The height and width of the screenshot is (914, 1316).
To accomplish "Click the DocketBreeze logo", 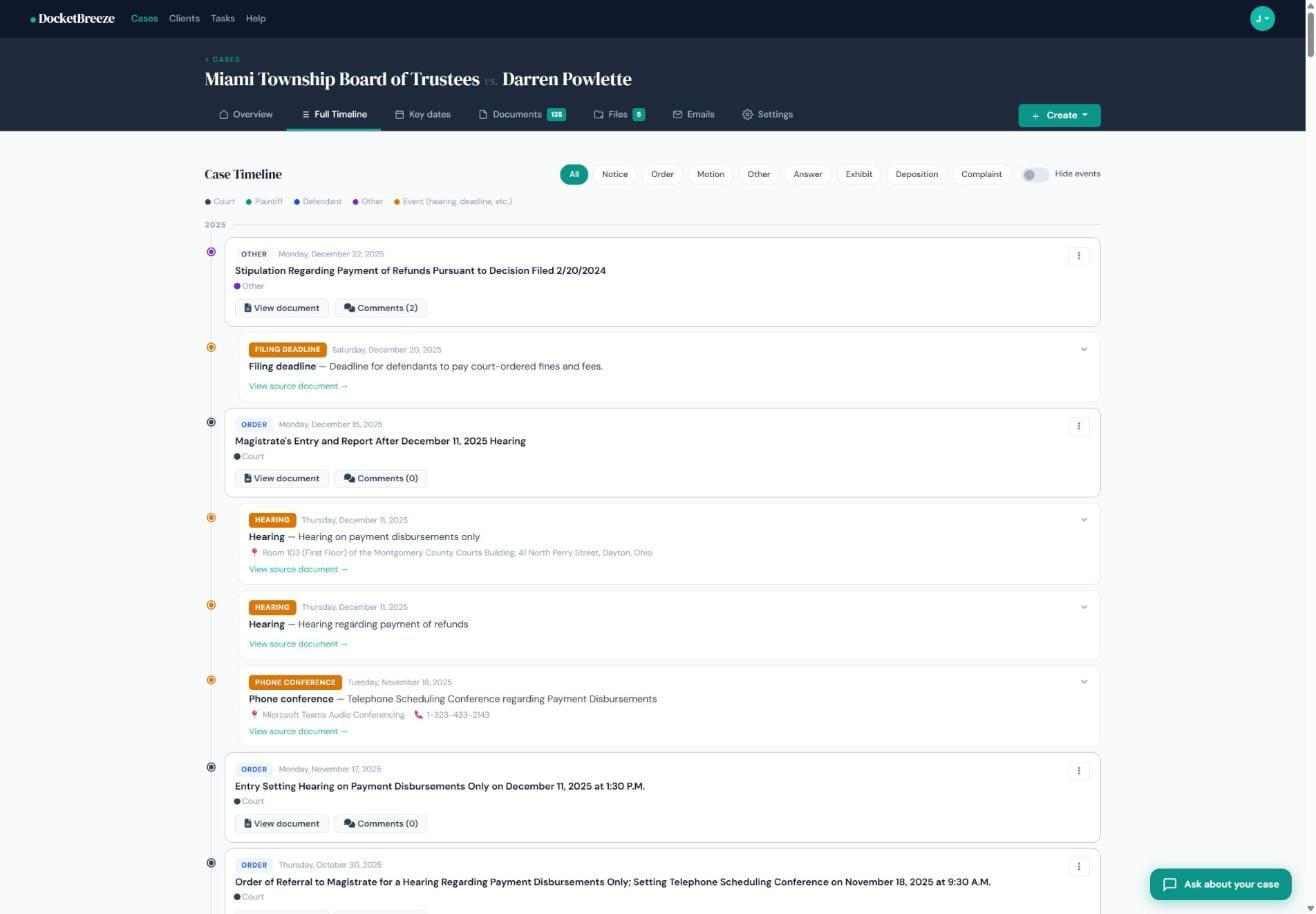I will [72, 18].
